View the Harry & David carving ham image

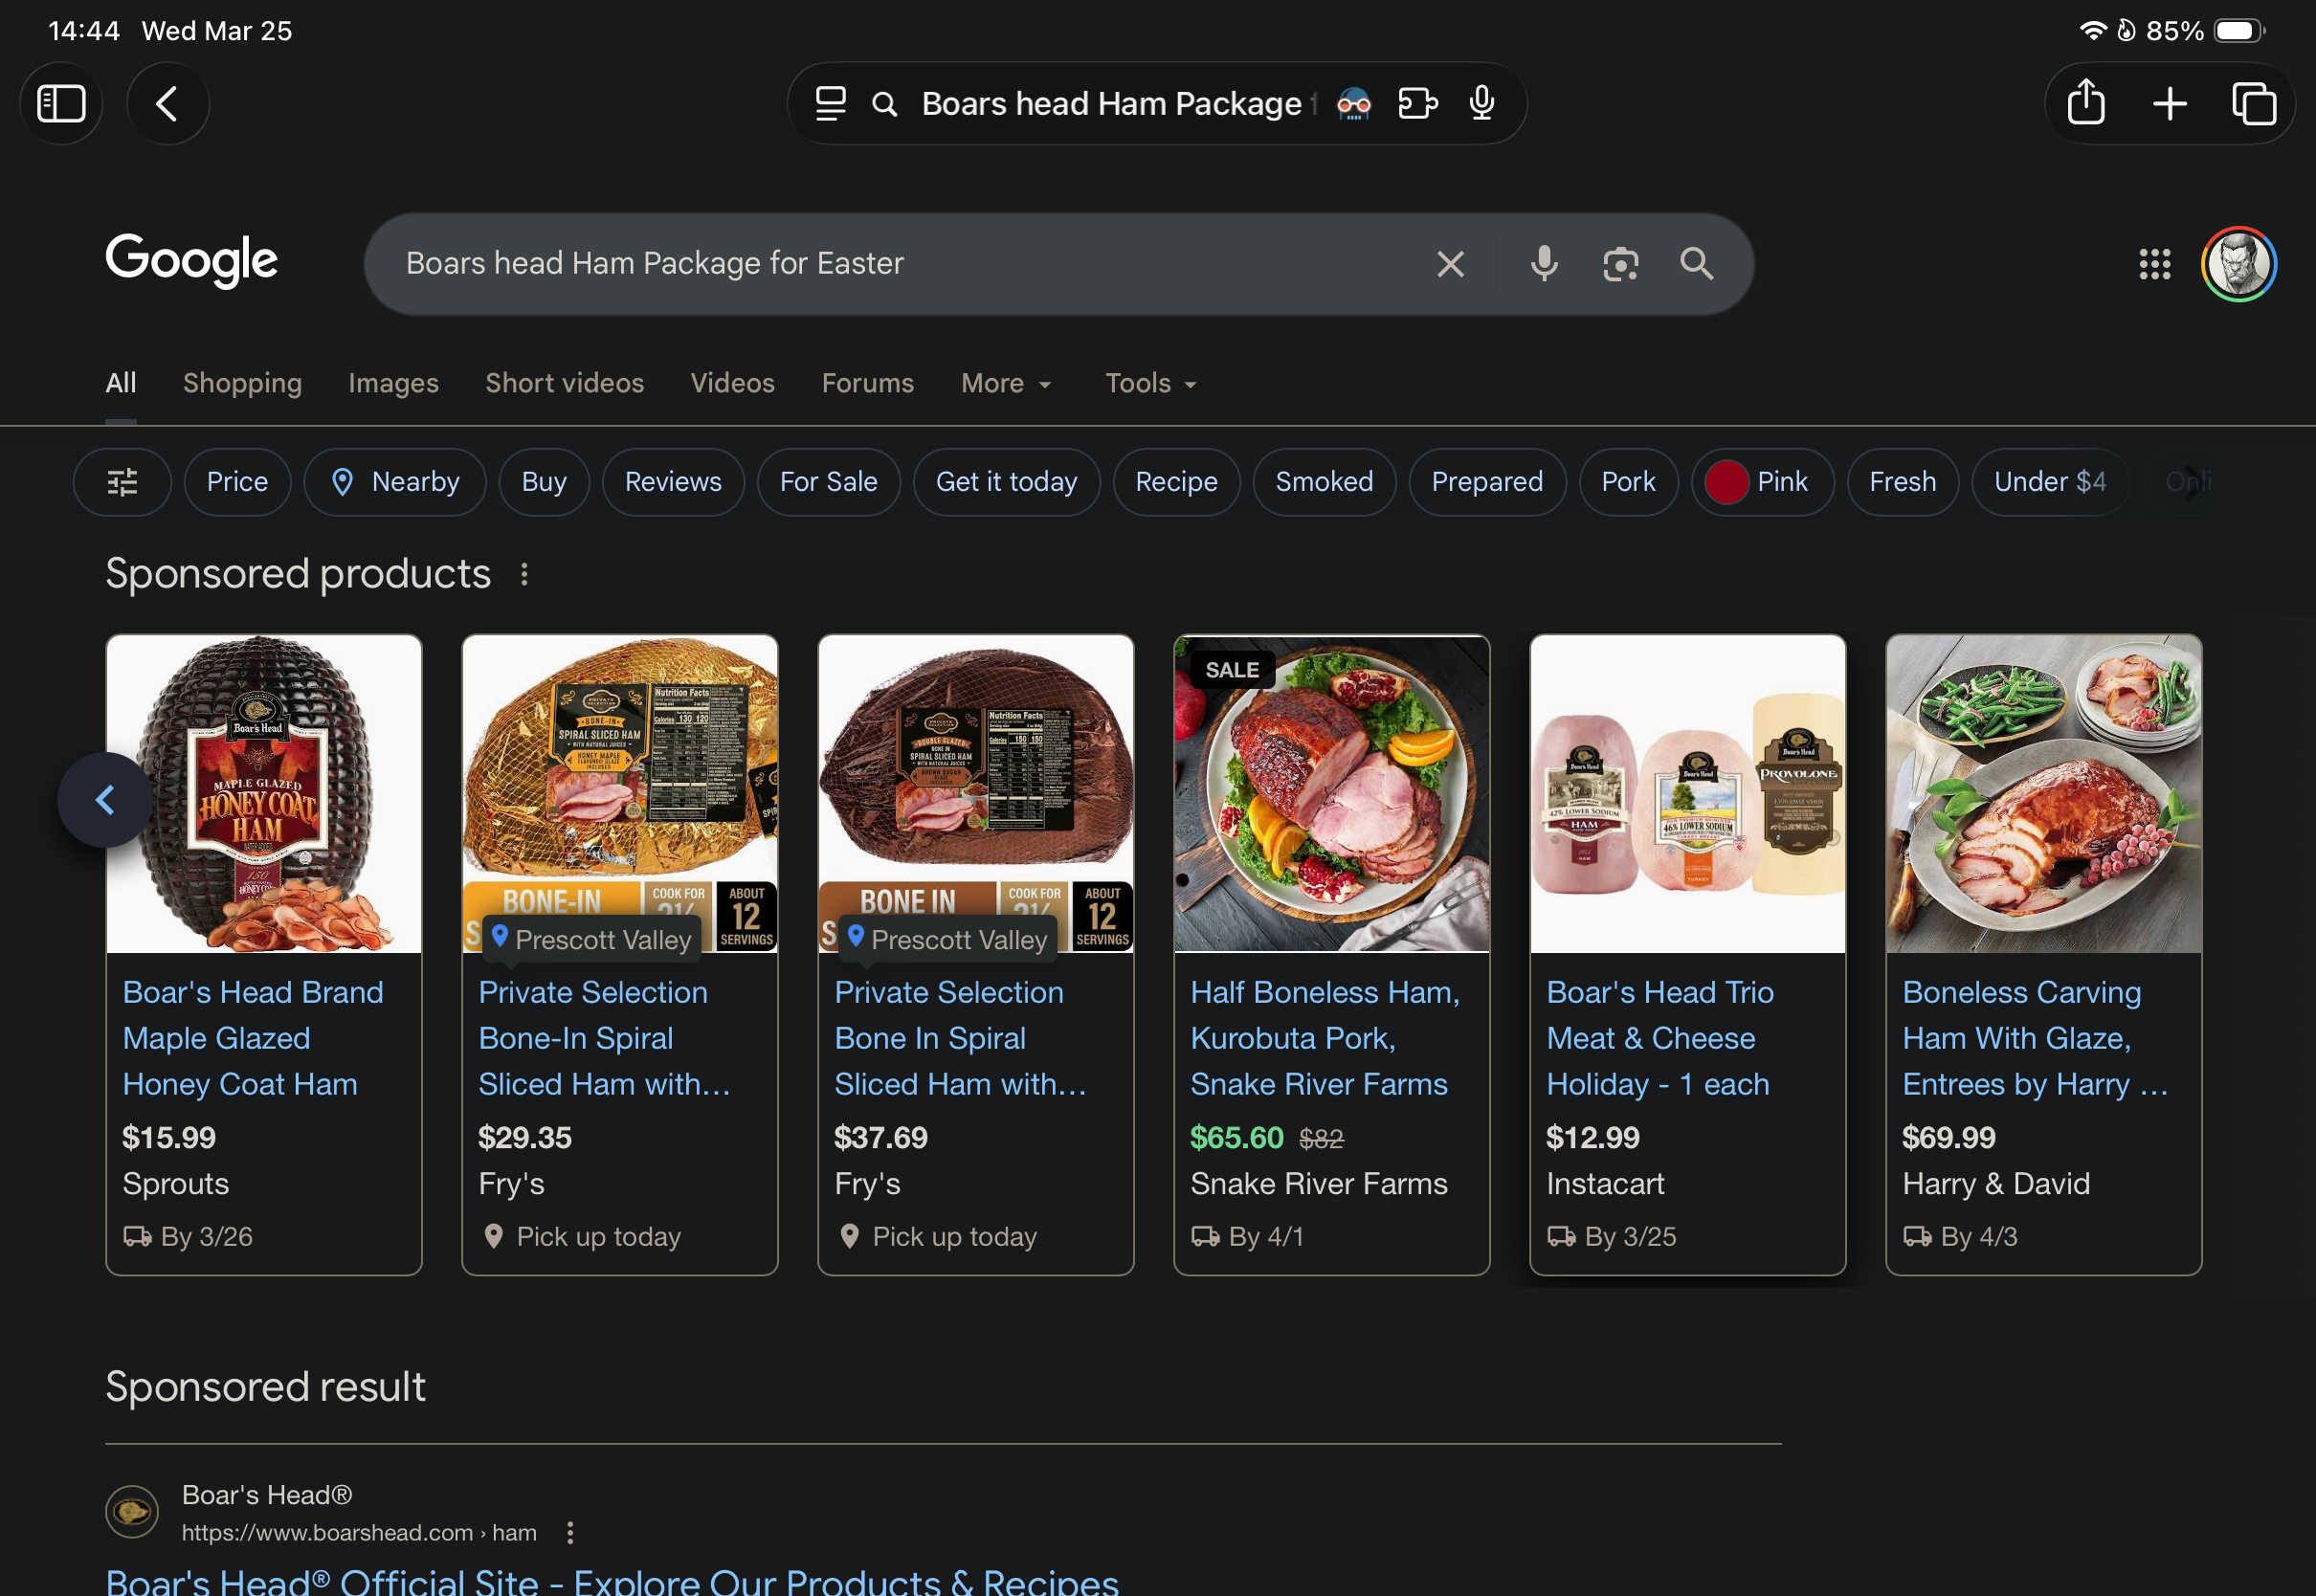2044,794
